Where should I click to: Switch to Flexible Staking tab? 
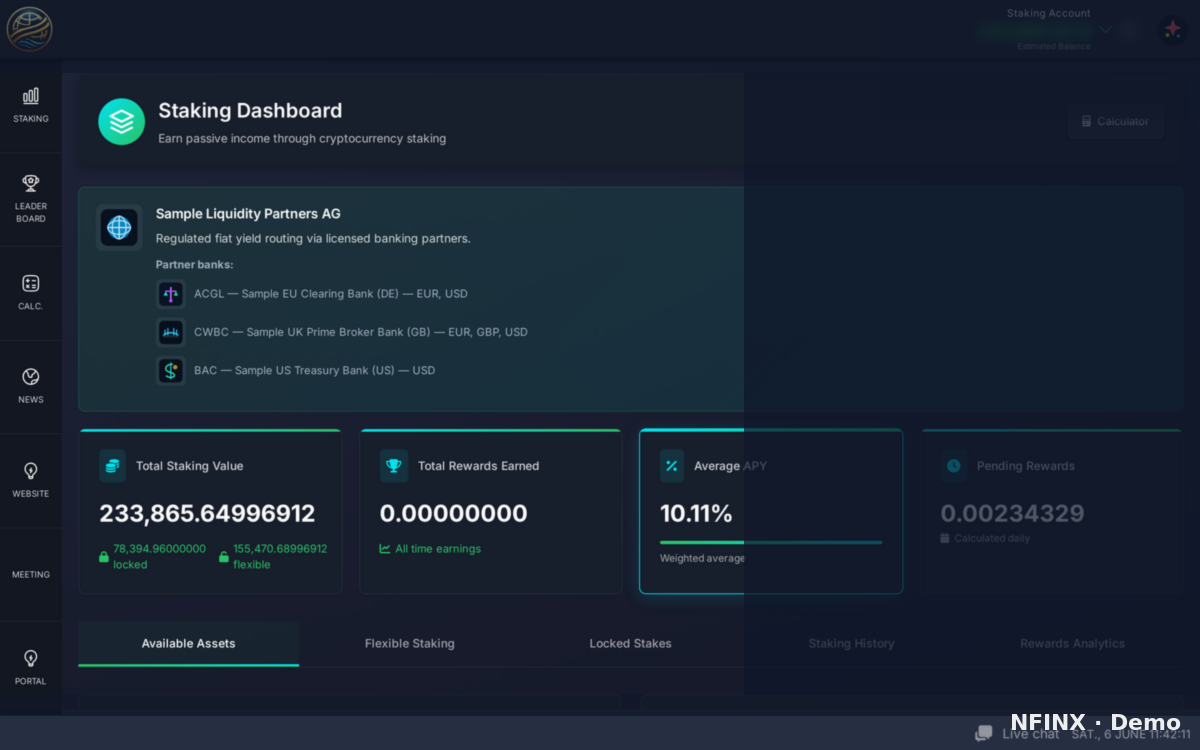pyautogui.click(x=410, y=644)
